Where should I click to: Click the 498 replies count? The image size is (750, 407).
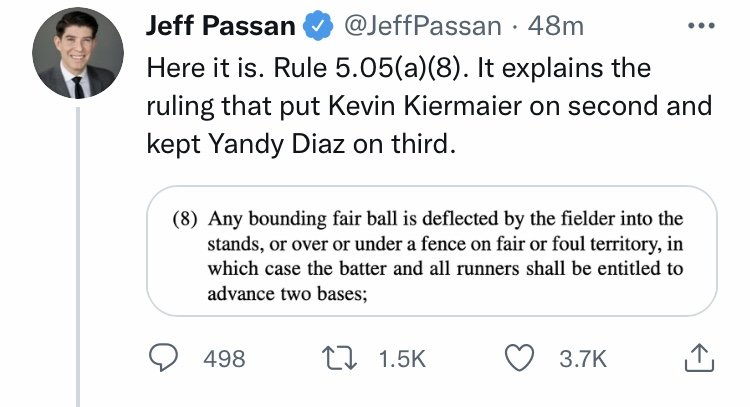pyautogui.click(x=224, y=359)
